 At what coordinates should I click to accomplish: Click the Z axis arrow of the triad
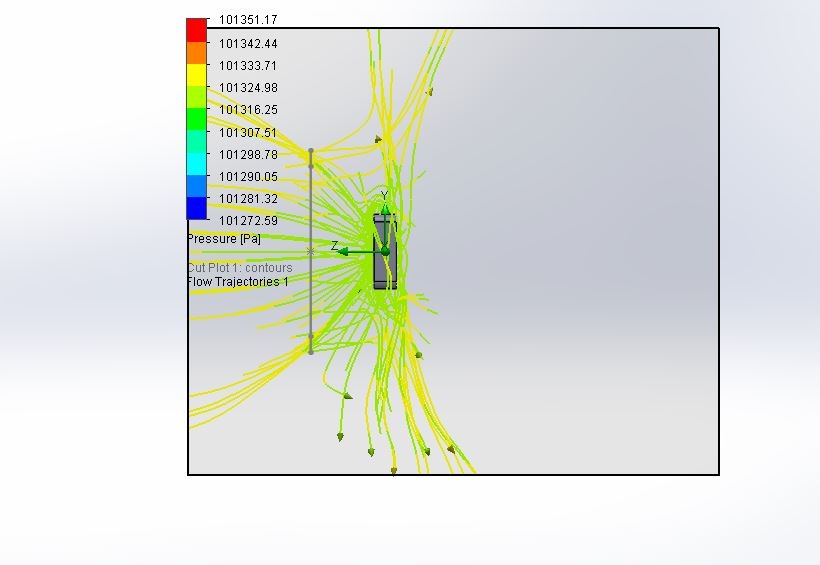point(343,252)
